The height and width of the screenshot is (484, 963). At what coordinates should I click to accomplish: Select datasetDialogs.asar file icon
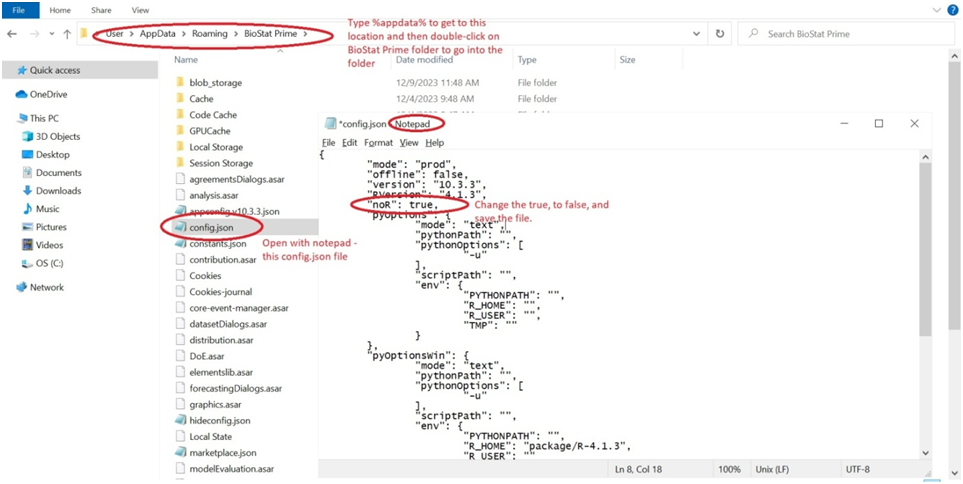click(x=180, y=324)
